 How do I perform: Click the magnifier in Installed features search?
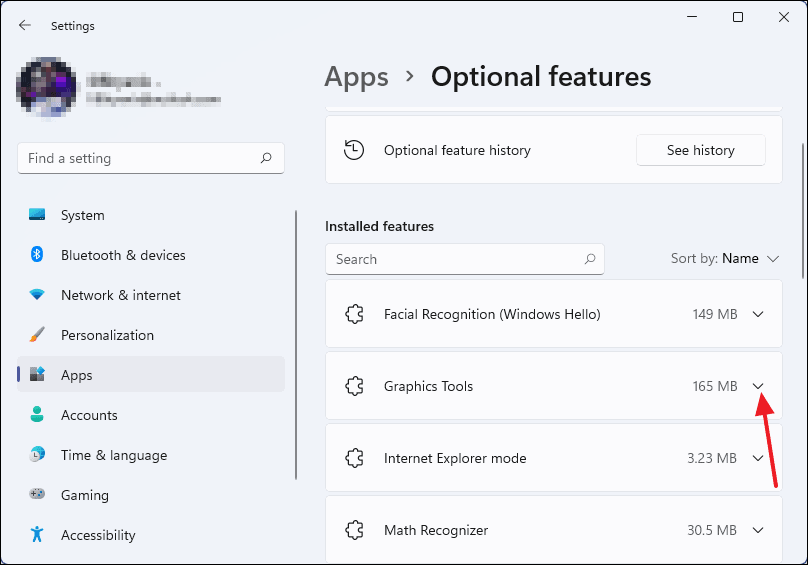[590, 259]
